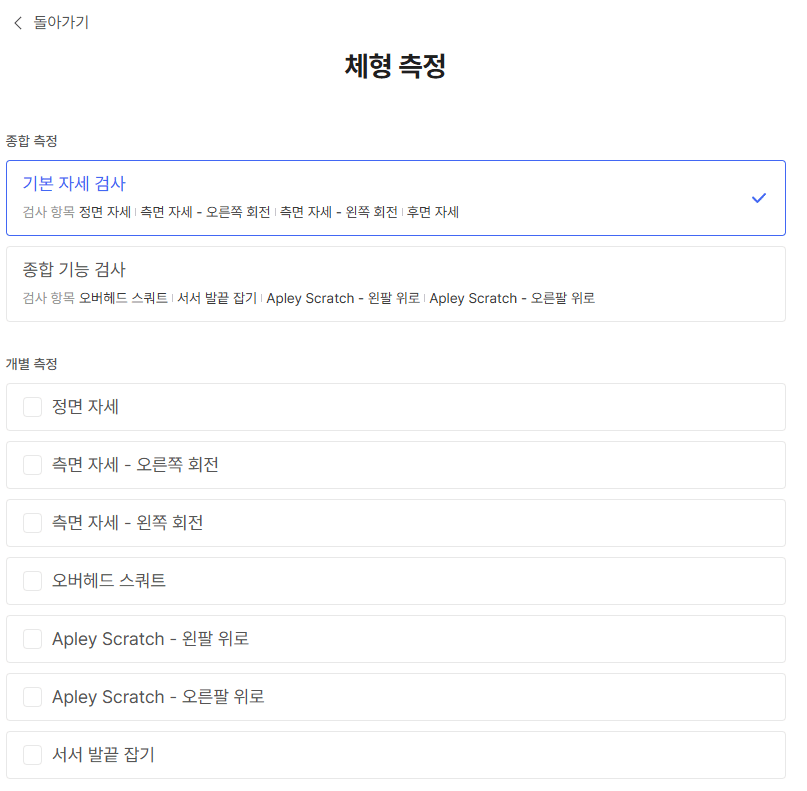The image size is (807, 791).
Task: Click the blue checkmark on 기본 자세 검사
Action: (758, 198)
